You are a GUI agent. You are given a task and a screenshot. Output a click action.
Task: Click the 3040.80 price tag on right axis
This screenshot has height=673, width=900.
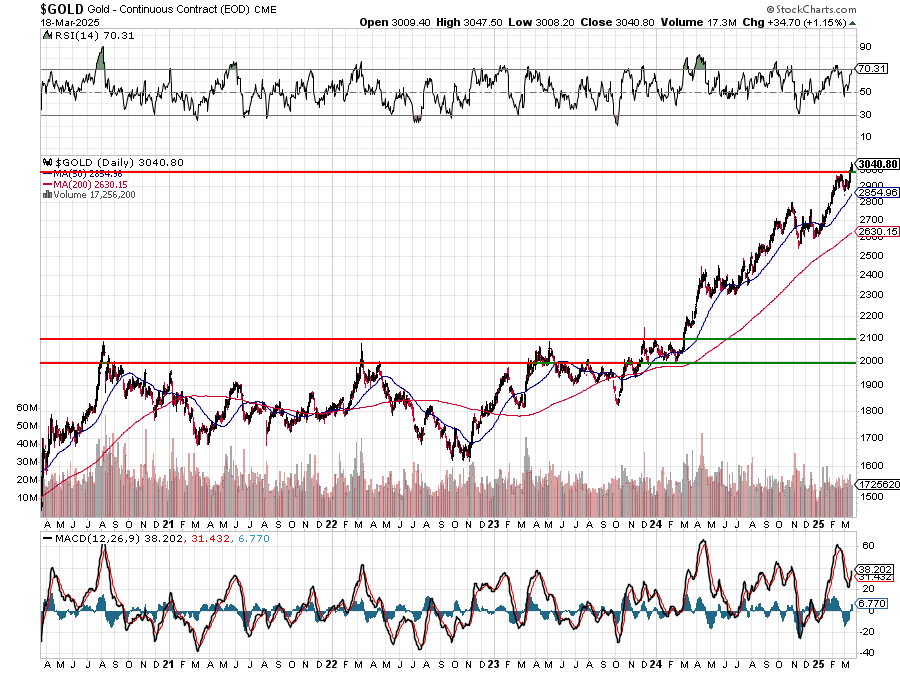pos(878,164)
